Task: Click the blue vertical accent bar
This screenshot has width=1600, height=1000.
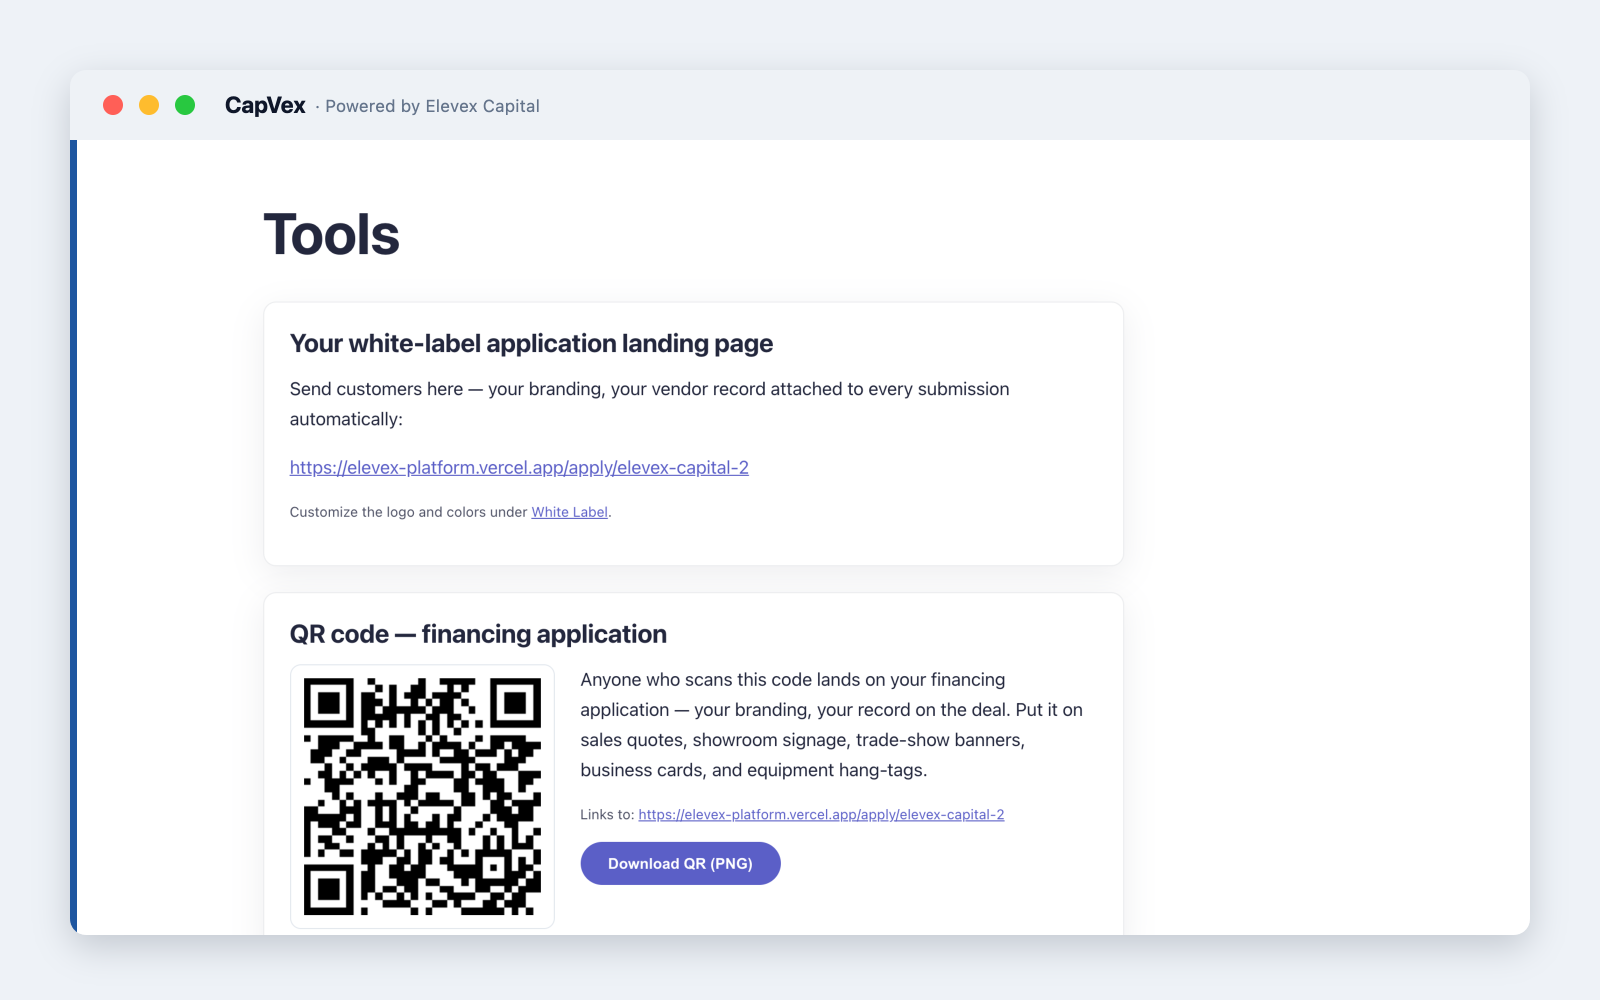Action: (x=73, y=537)
